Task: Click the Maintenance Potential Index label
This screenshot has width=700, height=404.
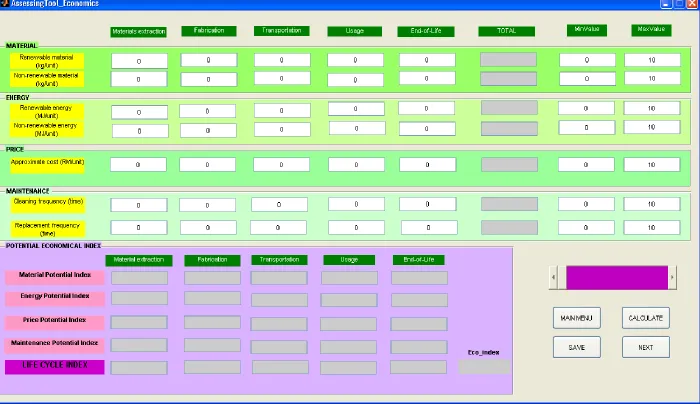Action: point(55,345)
